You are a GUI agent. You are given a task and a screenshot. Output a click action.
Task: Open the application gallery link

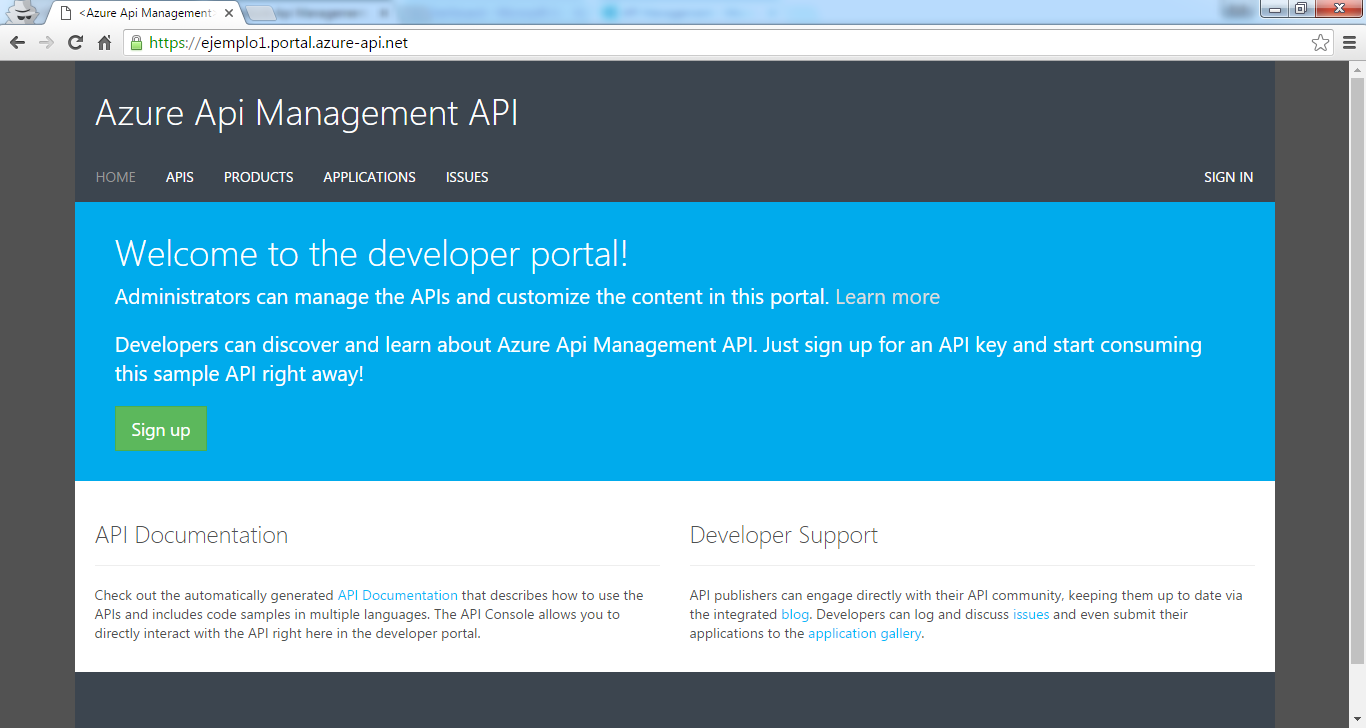pyautogui.click(x=863, y=633)
